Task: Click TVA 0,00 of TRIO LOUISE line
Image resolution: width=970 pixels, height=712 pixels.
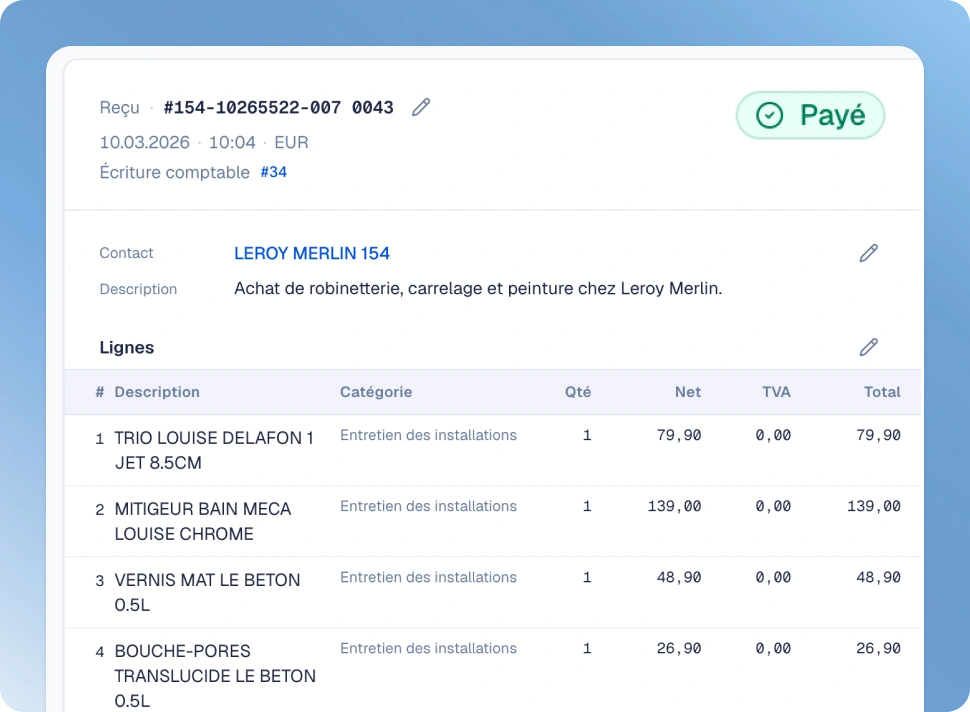Action: pos(773,435)
